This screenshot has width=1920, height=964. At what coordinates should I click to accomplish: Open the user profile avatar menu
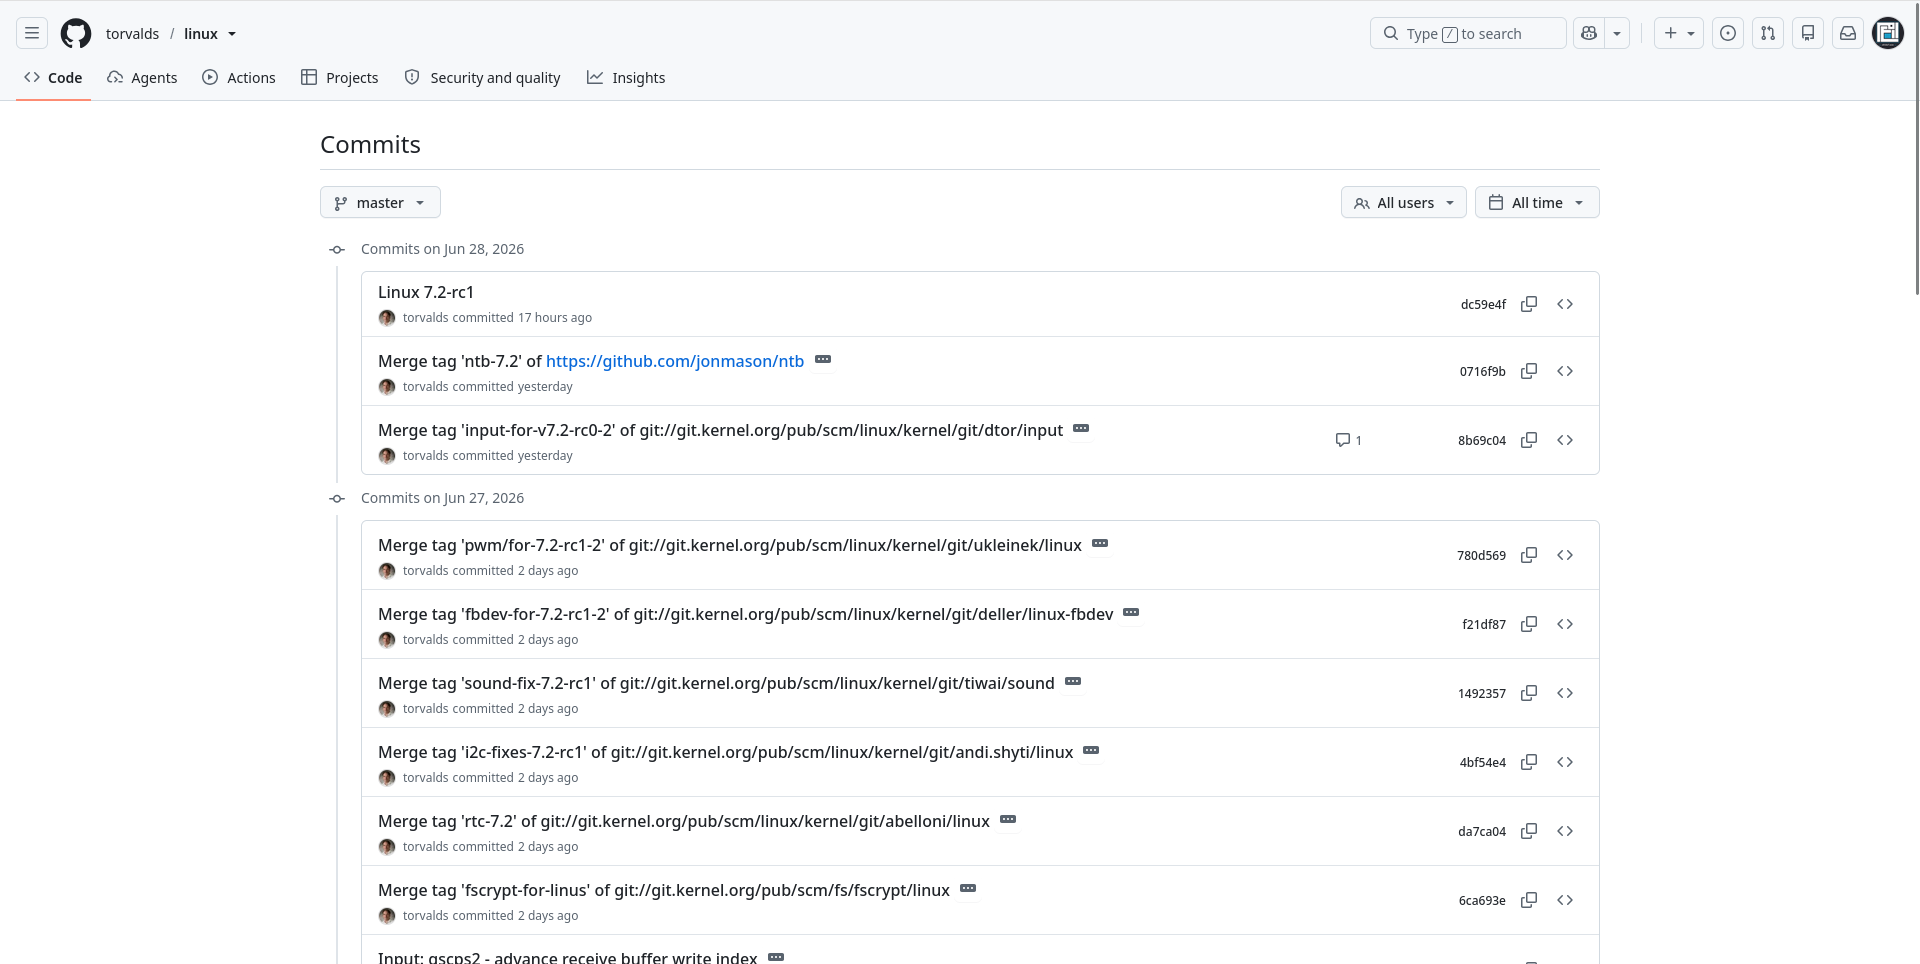[1888, 33]
